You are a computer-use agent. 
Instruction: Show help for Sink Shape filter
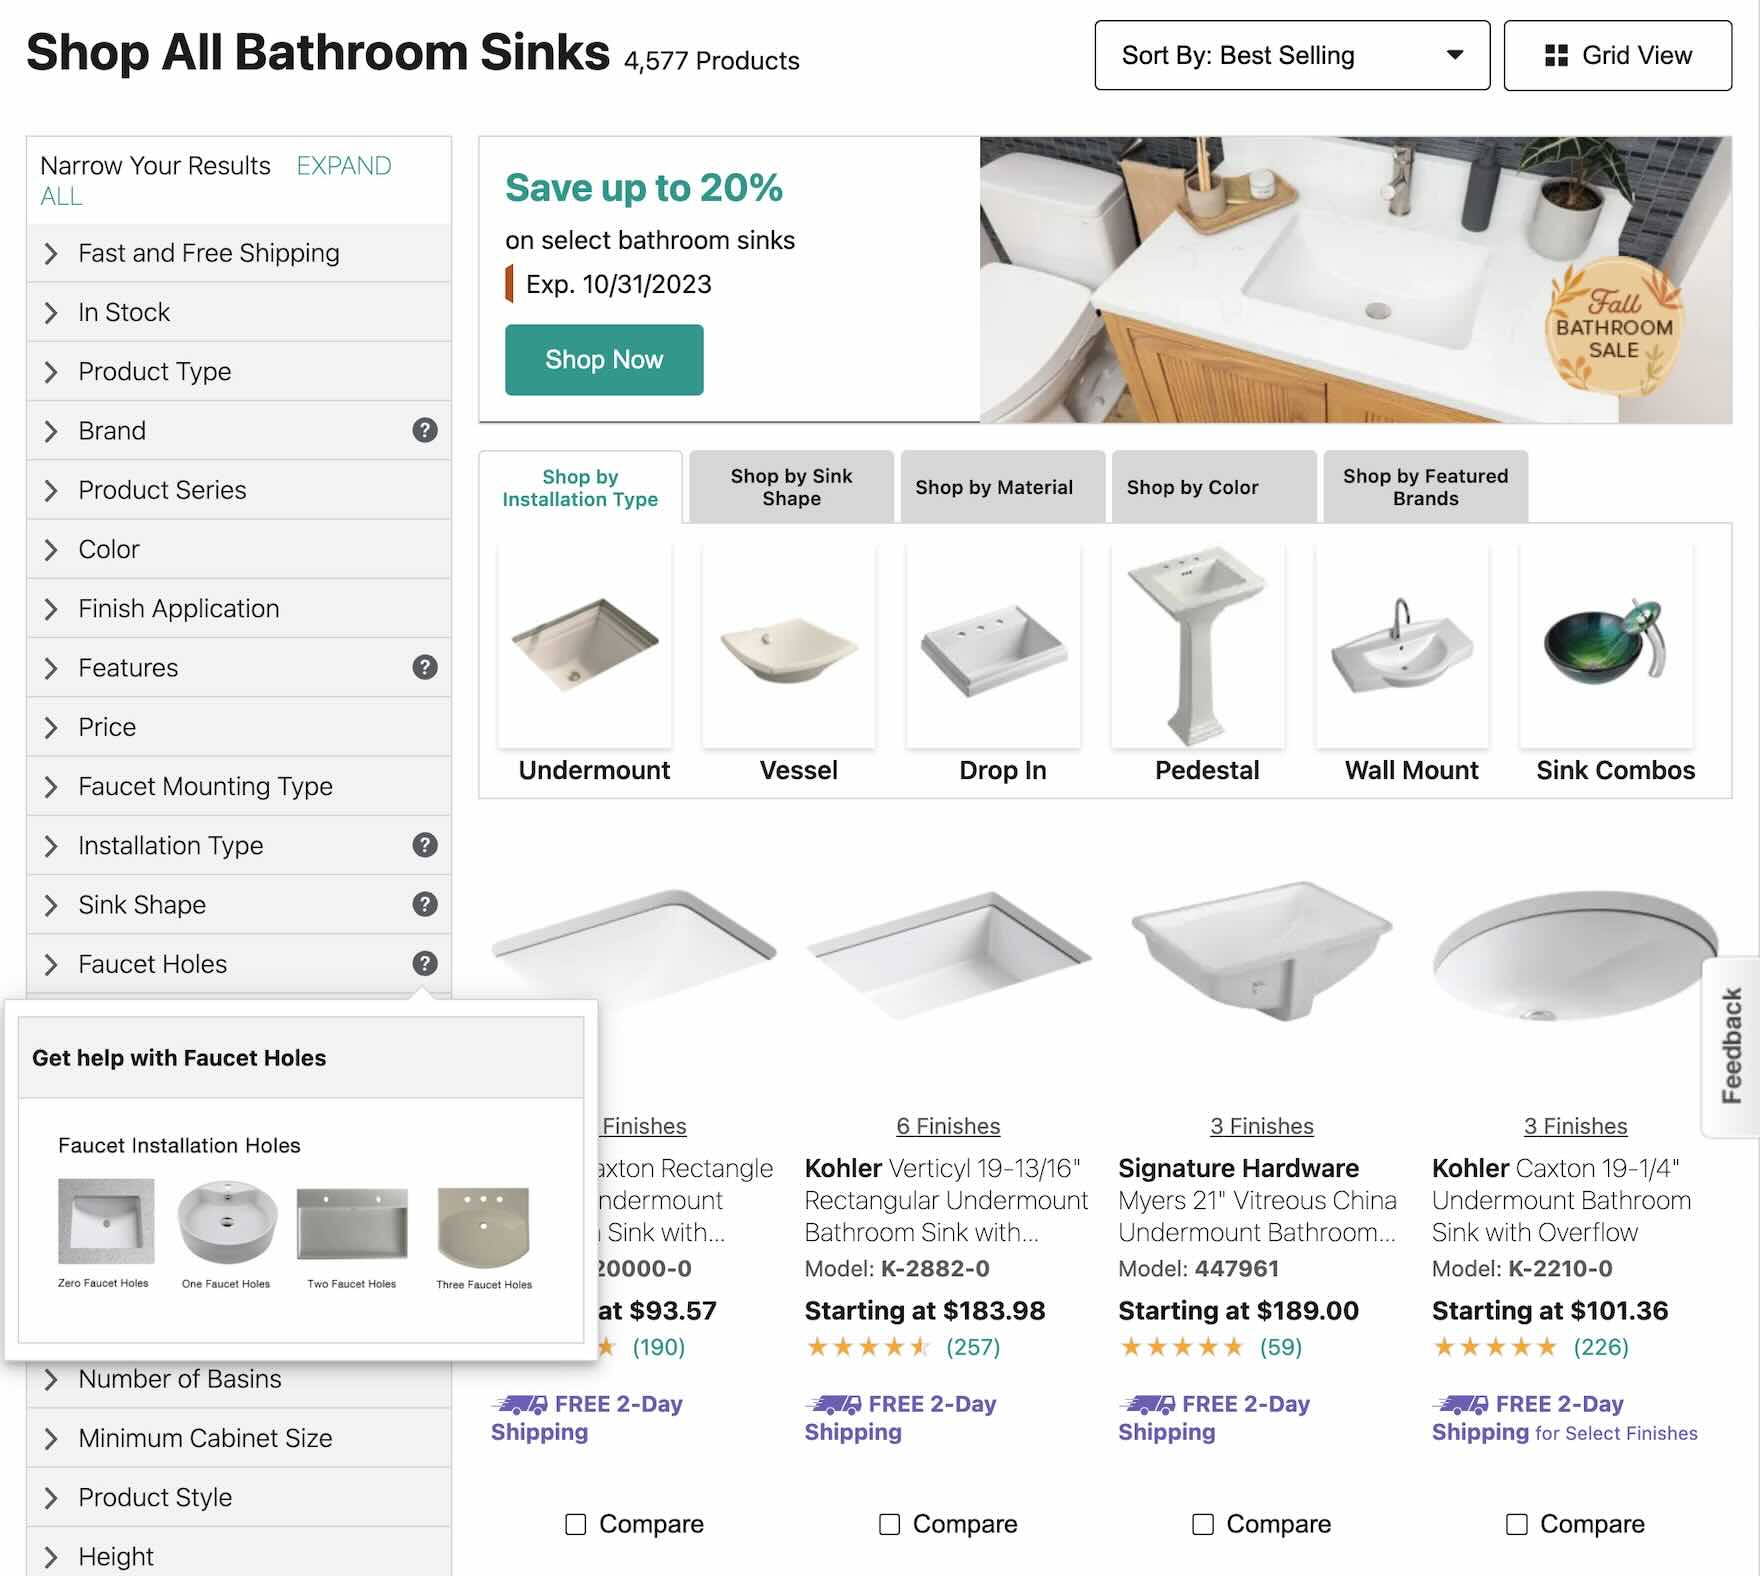[x=425, y=904]
